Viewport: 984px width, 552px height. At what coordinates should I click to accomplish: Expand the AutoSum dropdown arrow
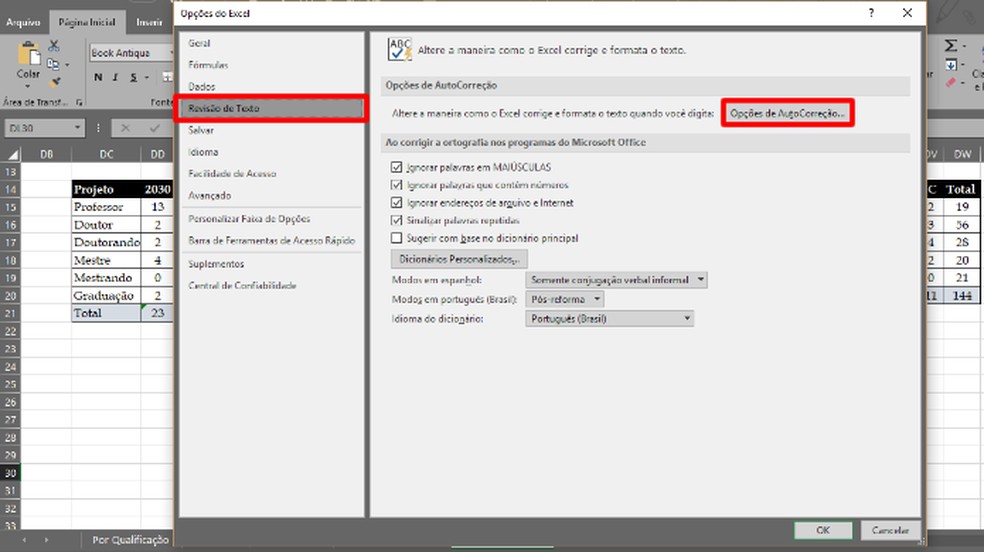click(964, 46)
